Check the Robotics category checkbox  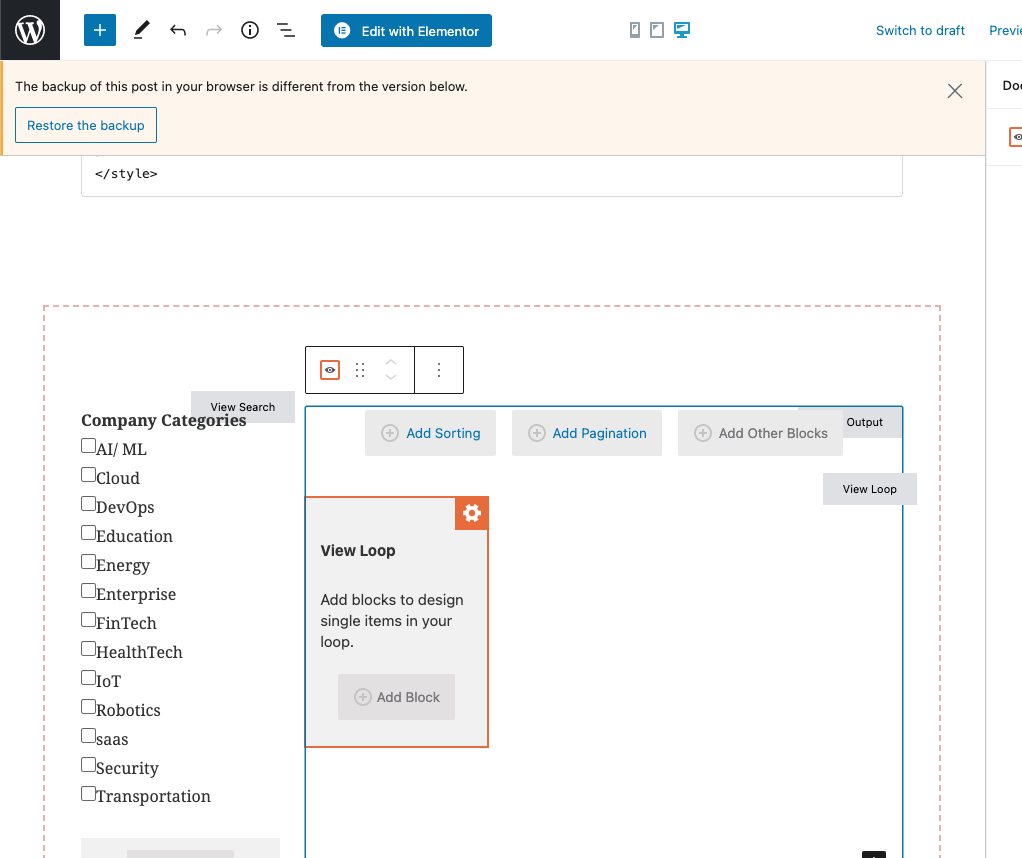point(89,707)
